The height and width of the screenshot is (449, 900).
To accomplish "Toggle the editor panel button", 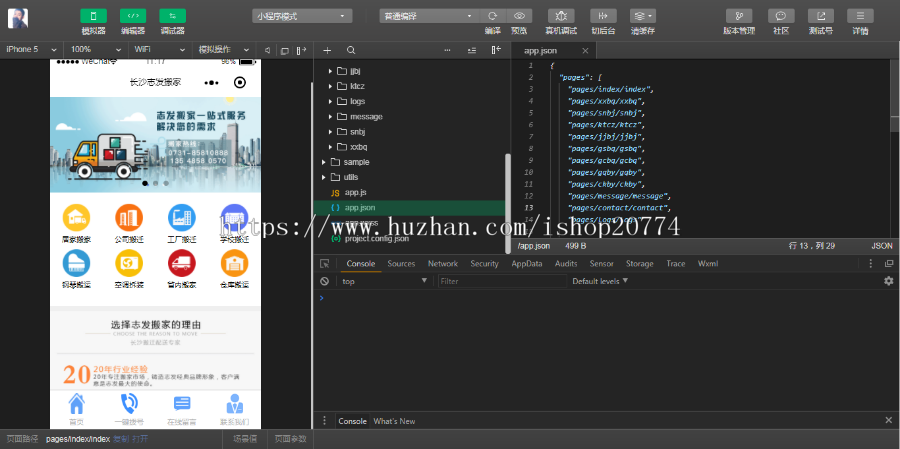I will (133, 16).
